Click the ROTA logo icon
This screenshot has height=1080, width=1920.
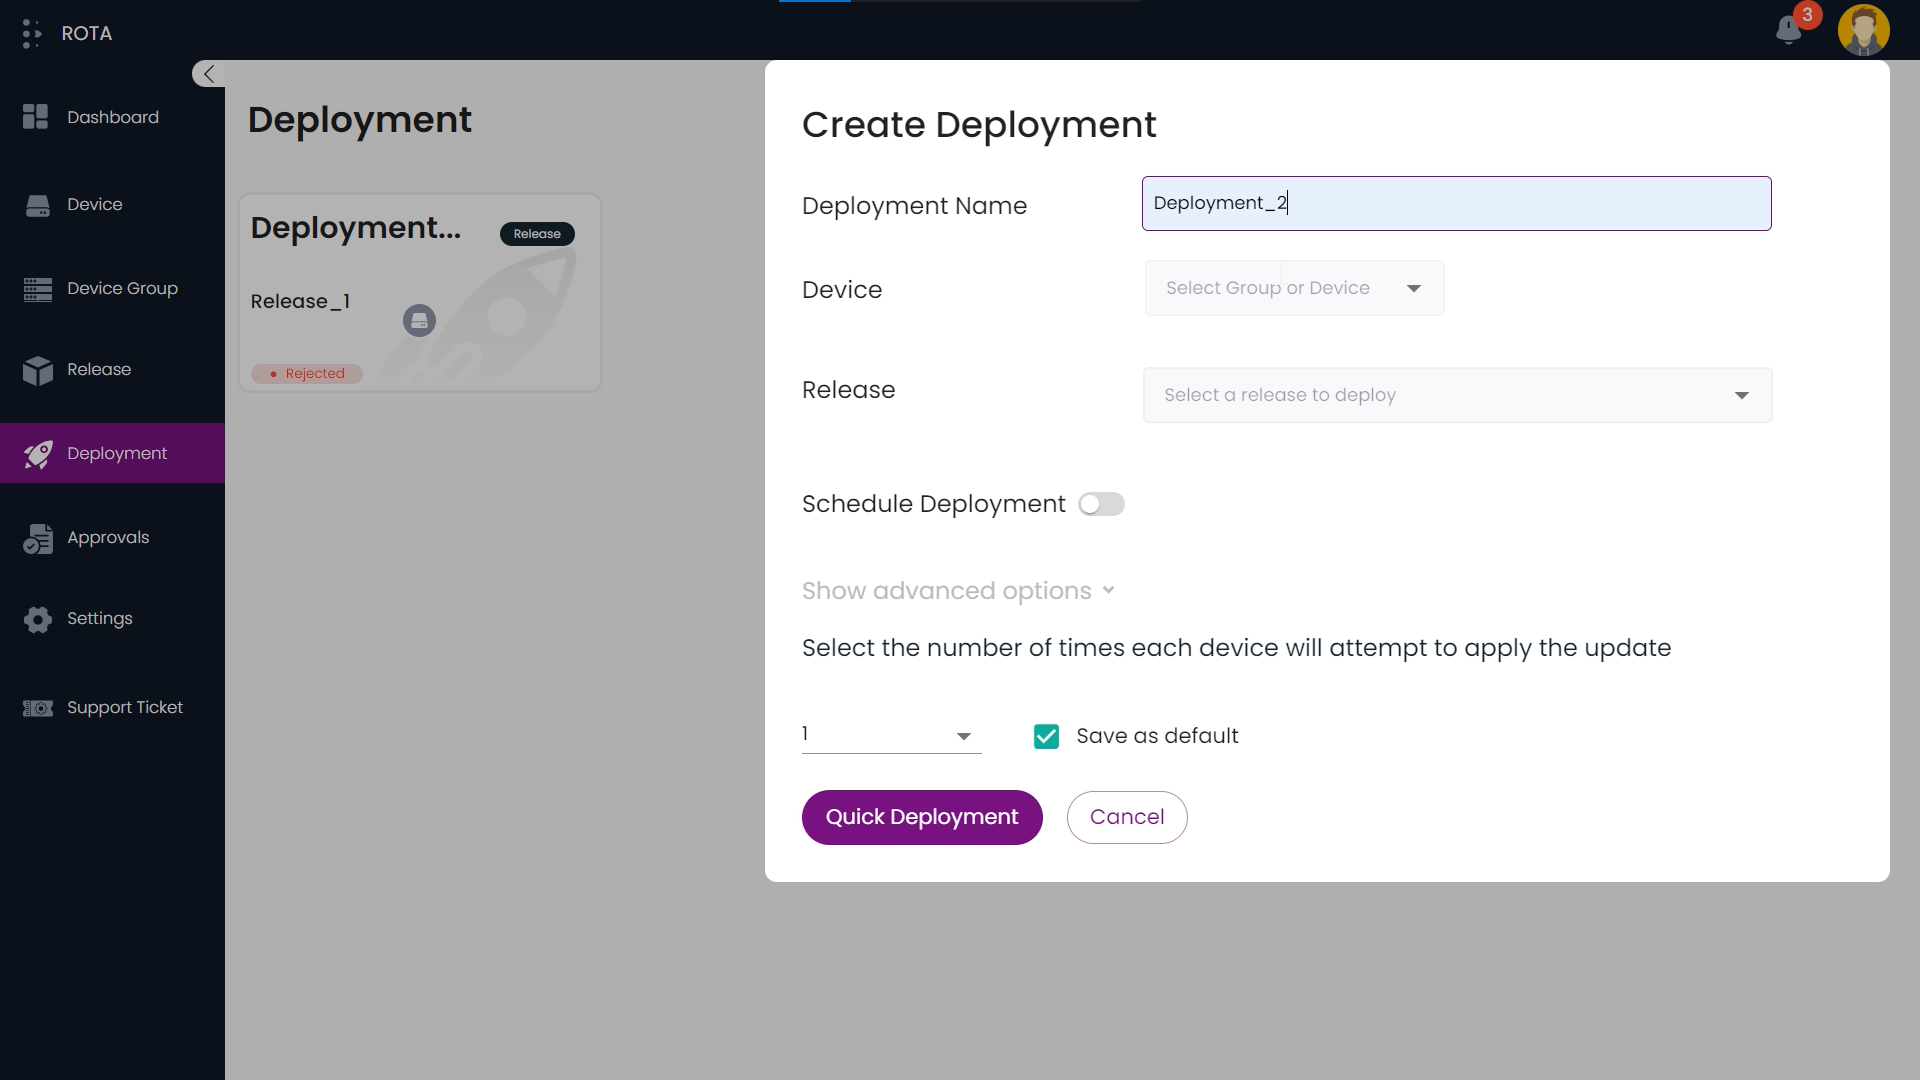pyautogui.click(x=30, y=32)
